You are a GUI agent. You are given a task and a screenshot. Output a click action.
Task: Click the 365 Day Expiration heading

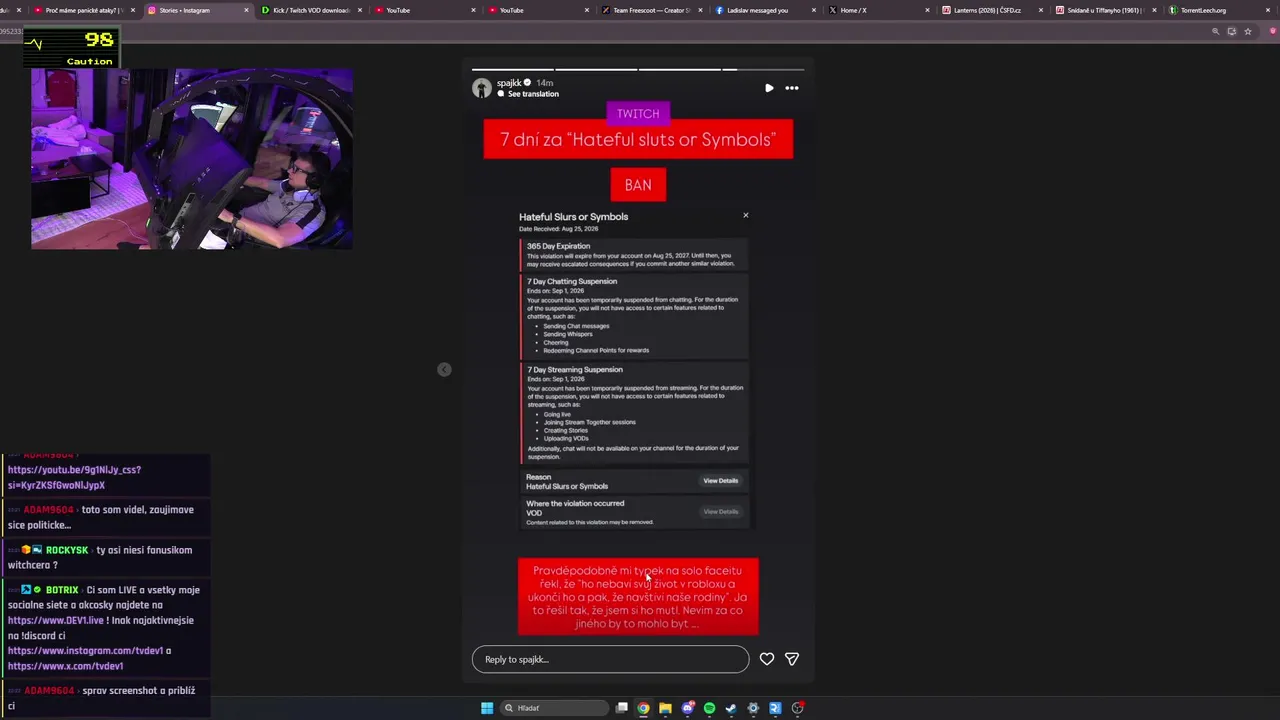pyautogui.click(x=558, y=246)
